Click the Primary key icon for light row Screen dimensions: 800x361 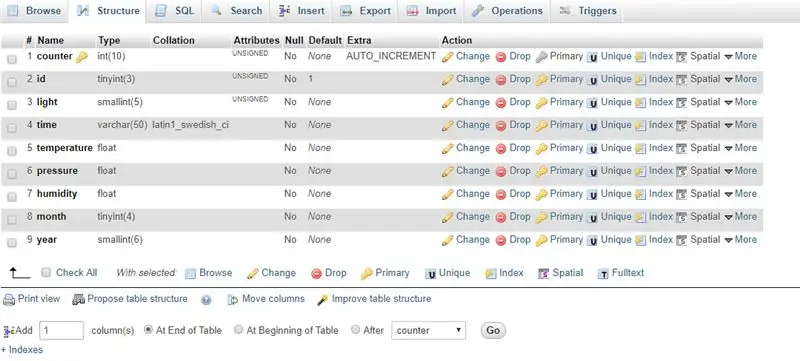click(x=541, y=102)
